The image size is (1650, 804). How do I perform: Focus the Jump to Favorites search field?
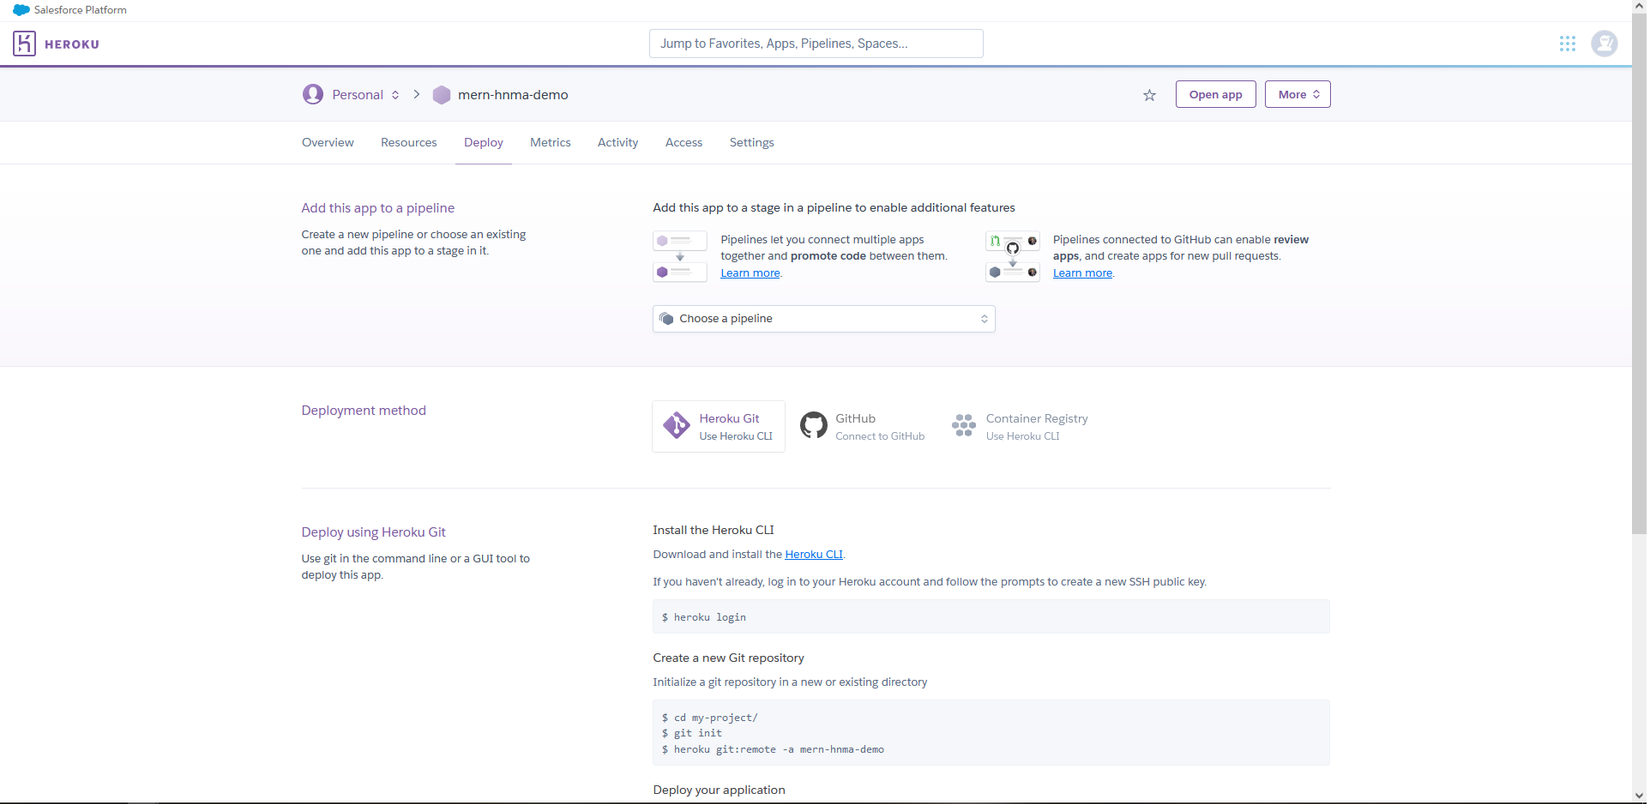(816, 44)
